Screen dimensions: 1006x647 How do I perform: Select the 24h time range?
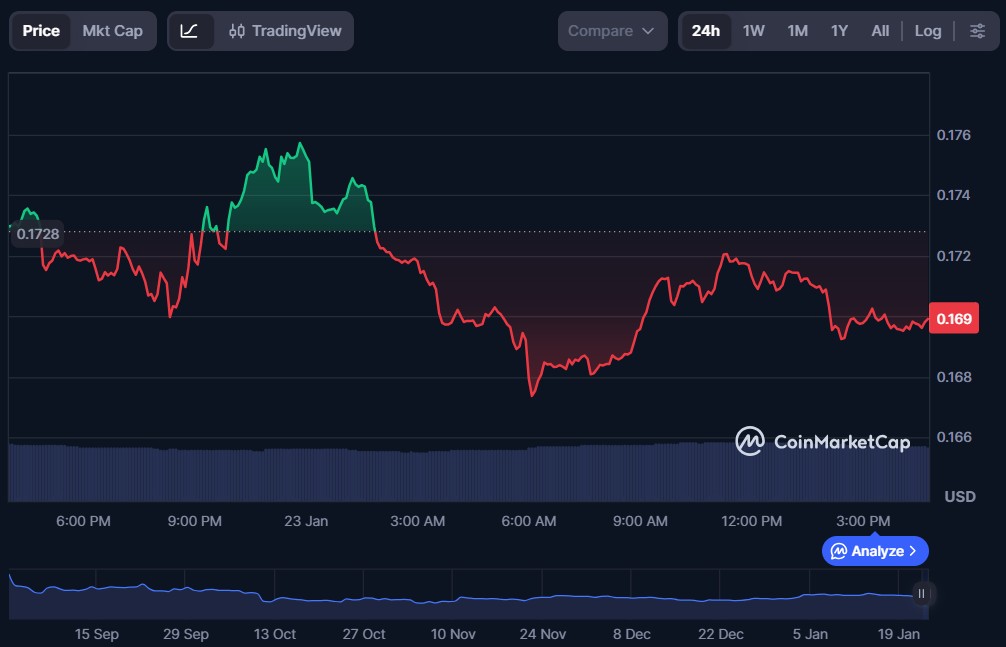pyautogui.click(x=705, y=31)
